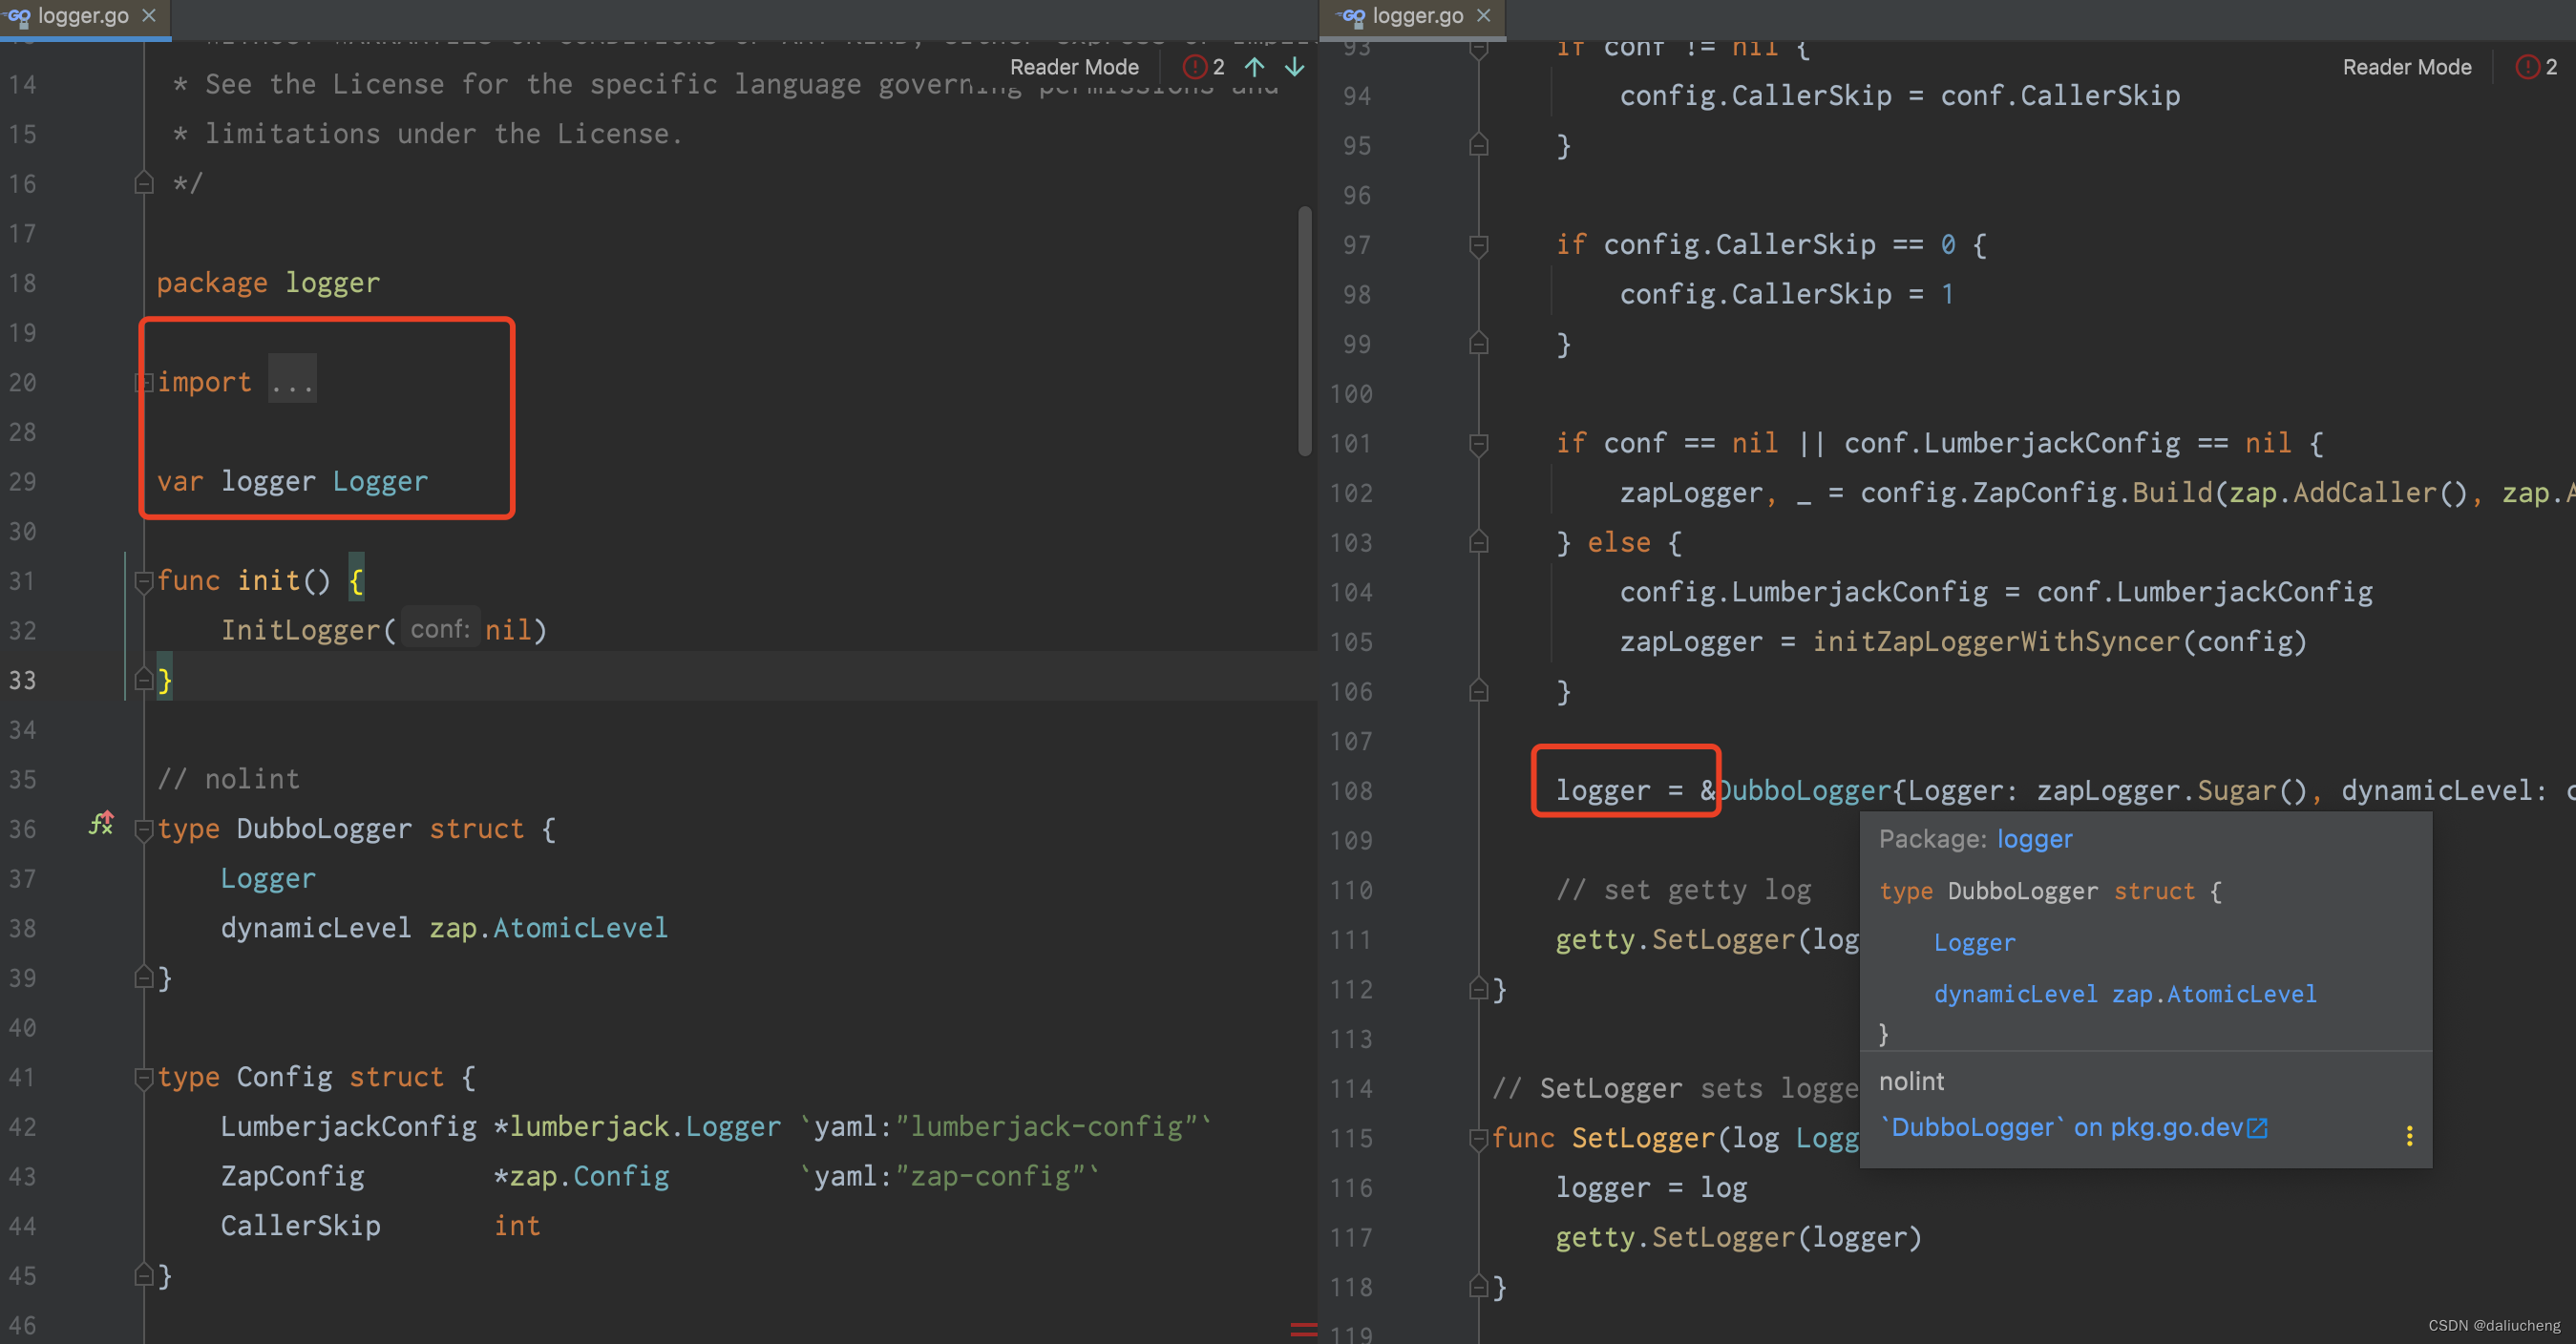Click 'config.CallerSkip = conf.CallerSkip' line

click(1900, 96)
